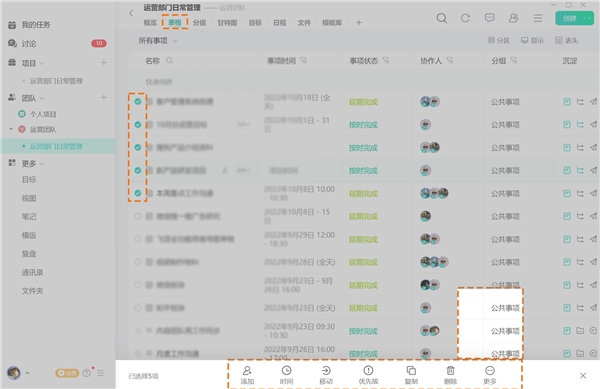
Task: Open search with the magnifier icon in top bar
Action: click(442, 18)
